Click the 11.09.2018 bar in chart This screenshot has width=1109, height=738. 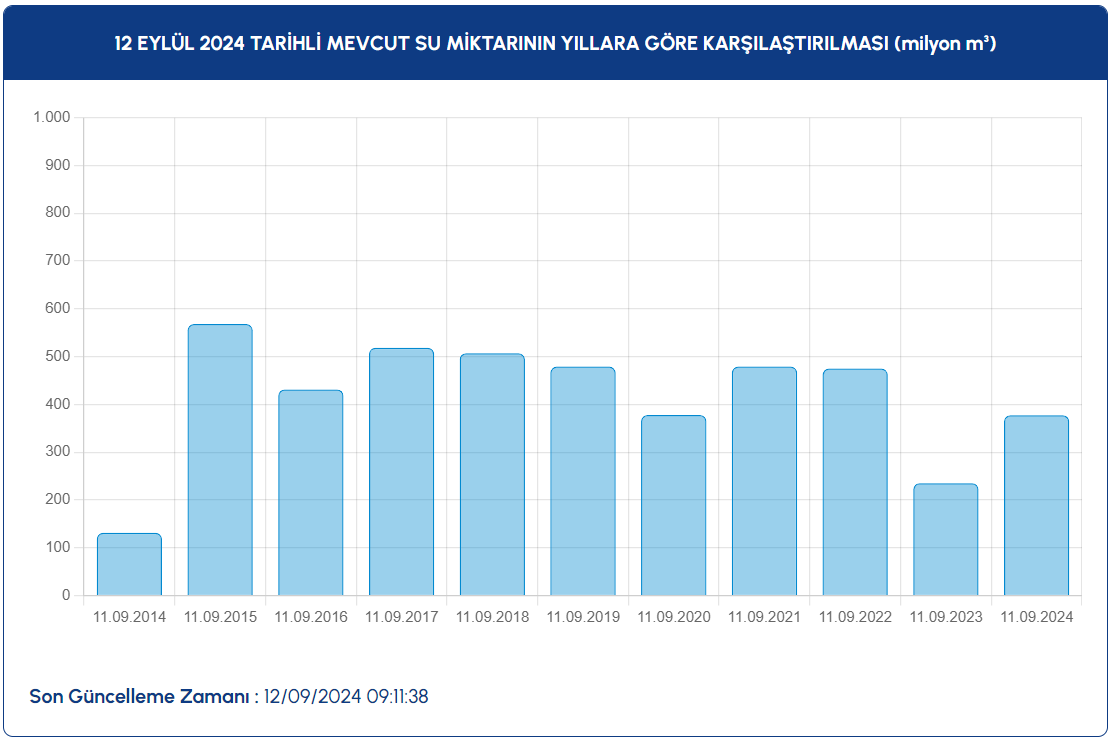492,475
